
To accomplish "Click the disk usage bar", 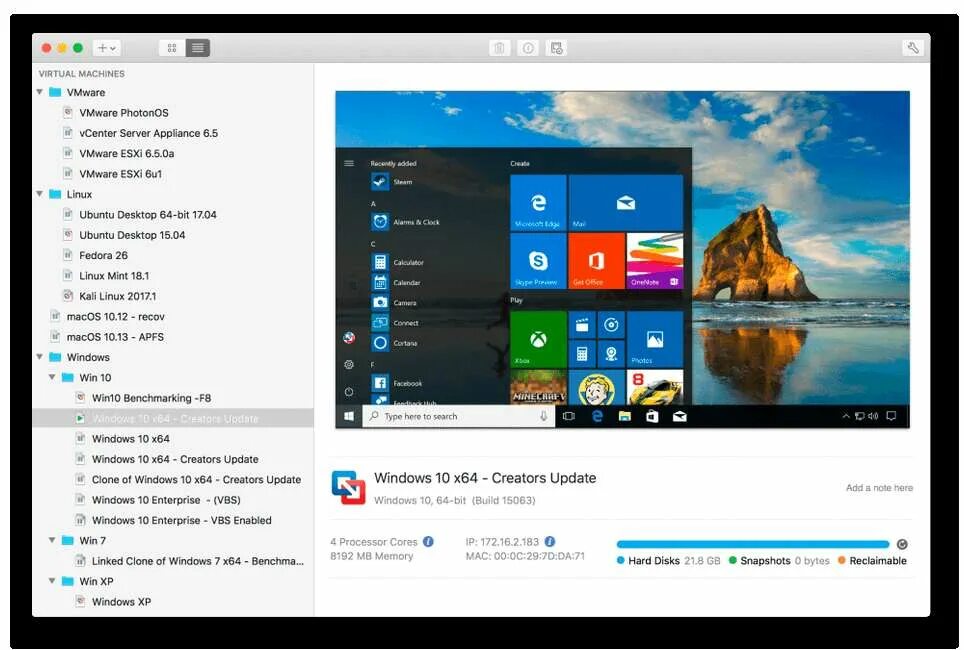I will tap(753, 544).
